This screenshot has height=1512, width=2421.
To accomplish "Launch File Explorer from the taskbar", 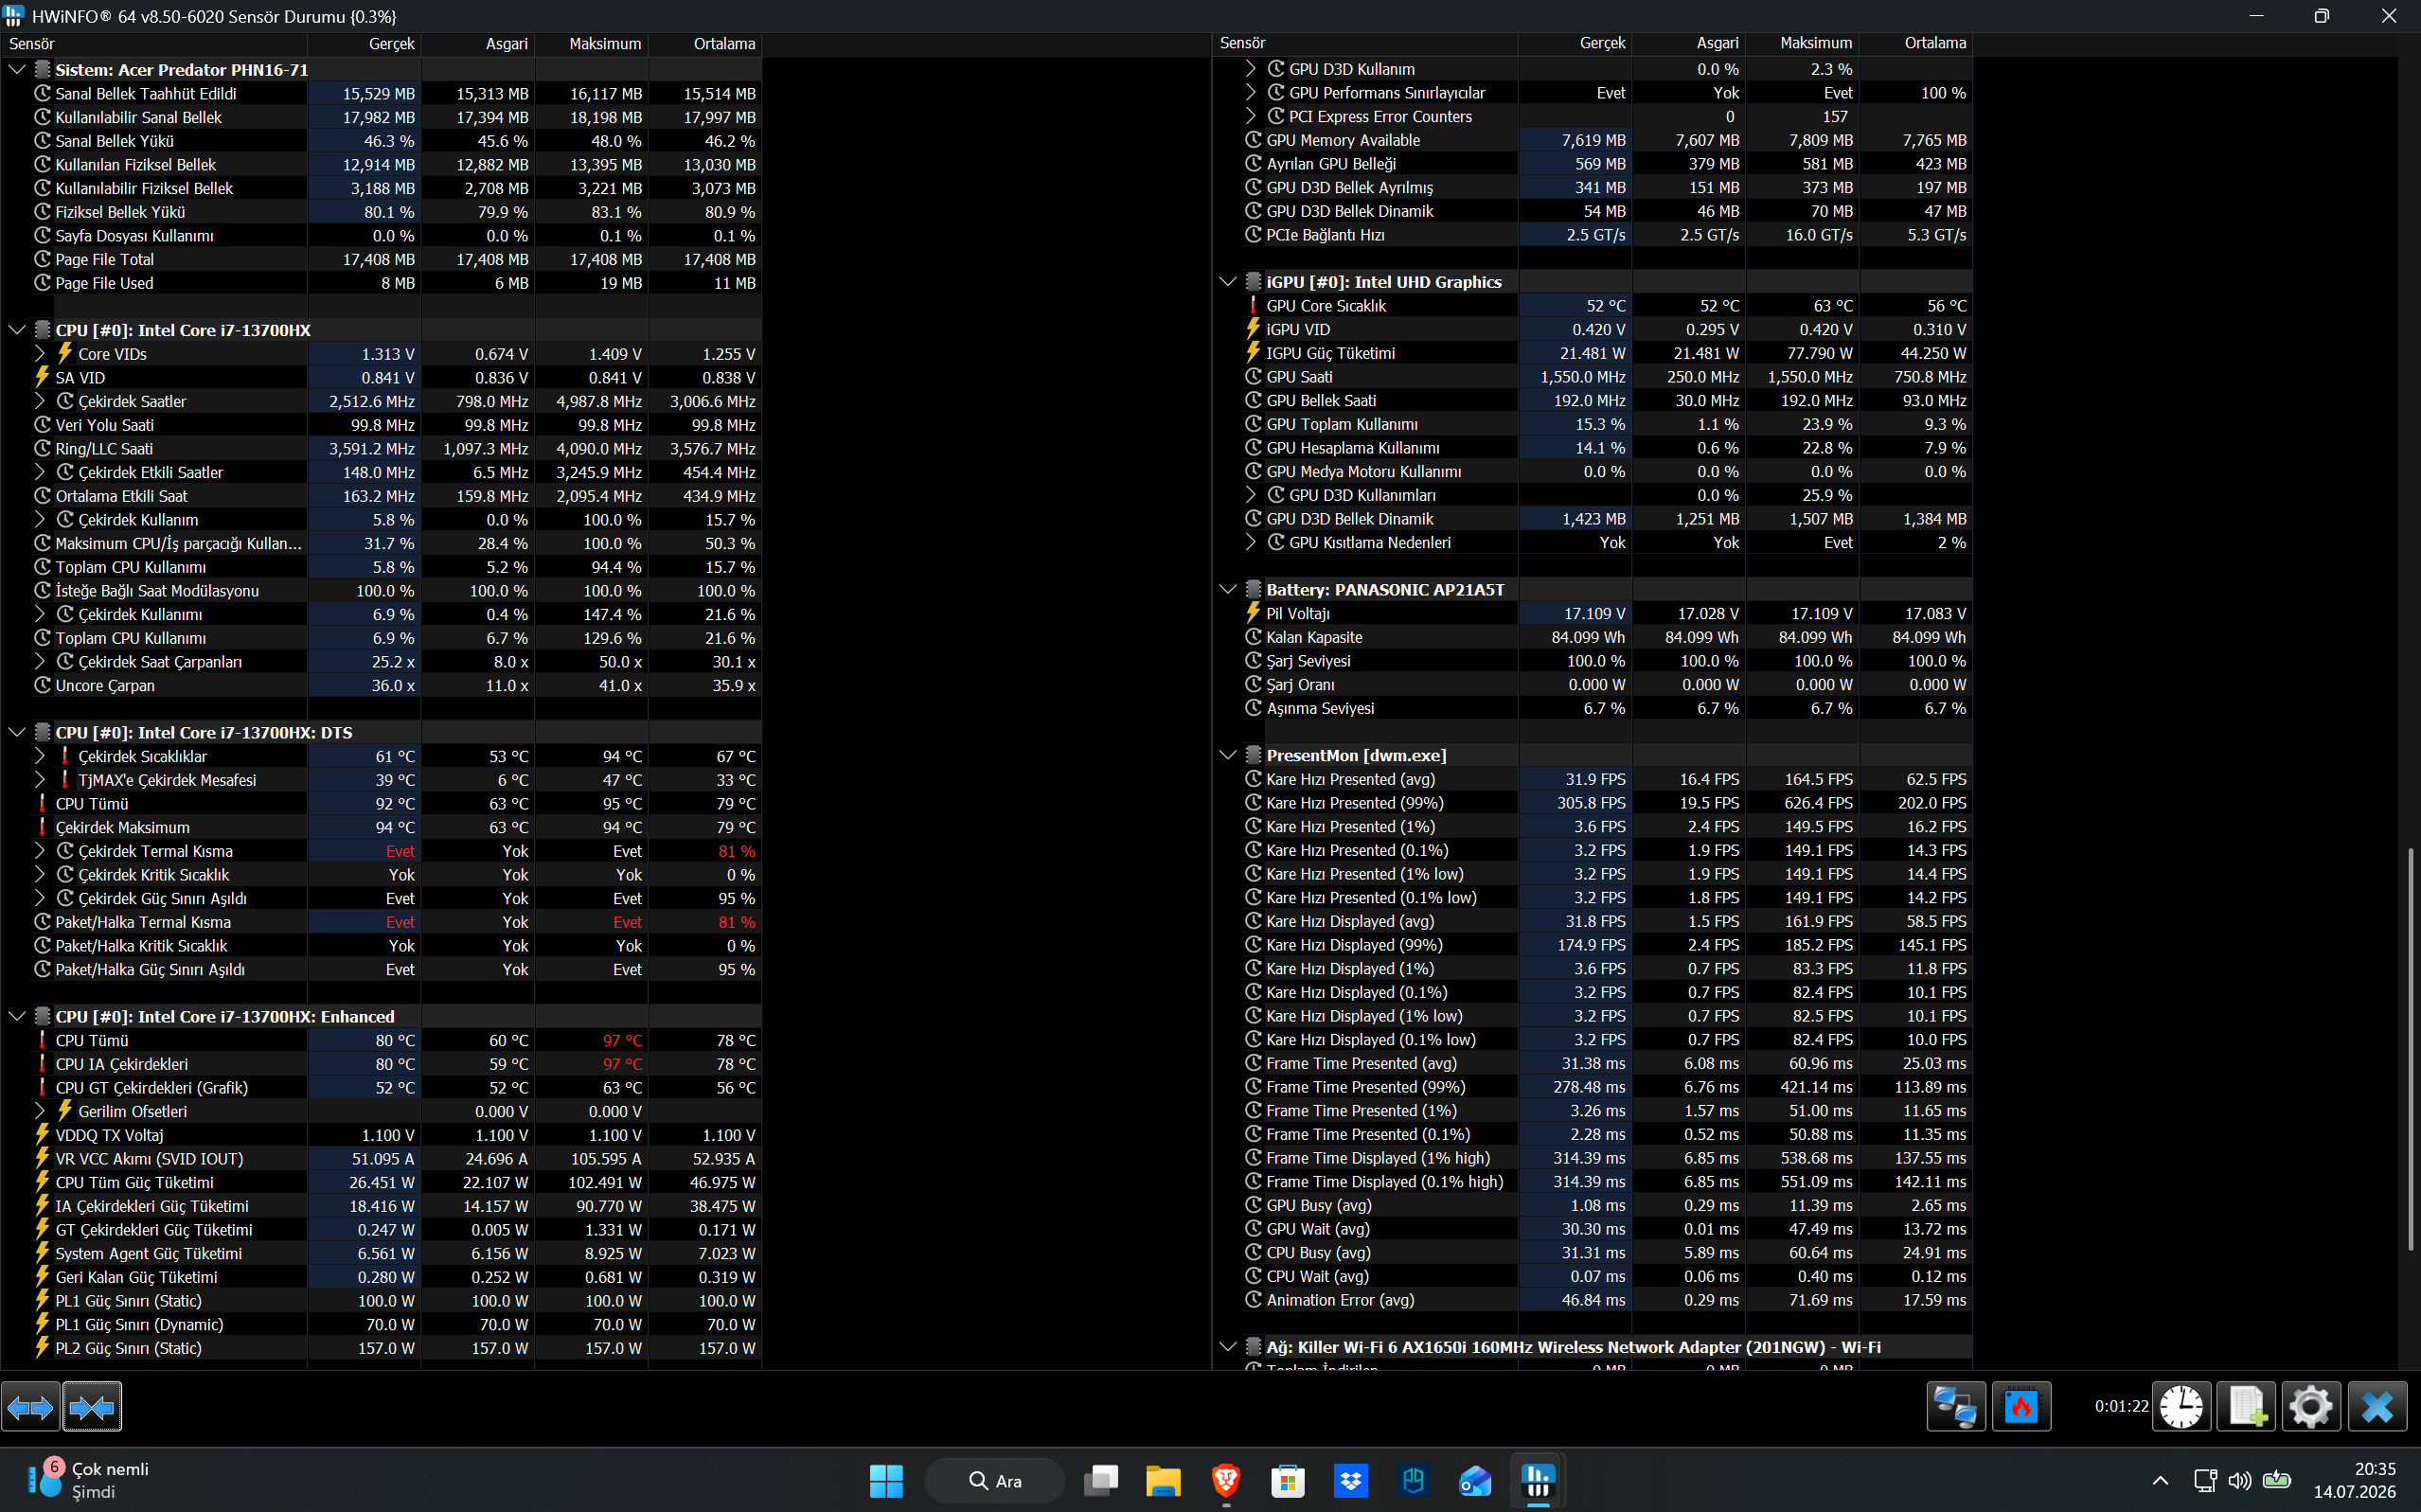I will [1163, 1481].
